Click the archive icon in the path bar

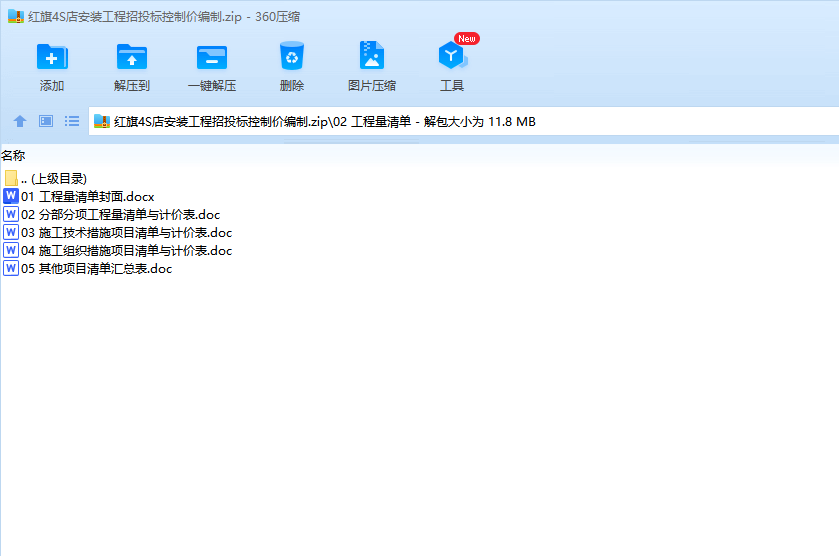[102, 121]
